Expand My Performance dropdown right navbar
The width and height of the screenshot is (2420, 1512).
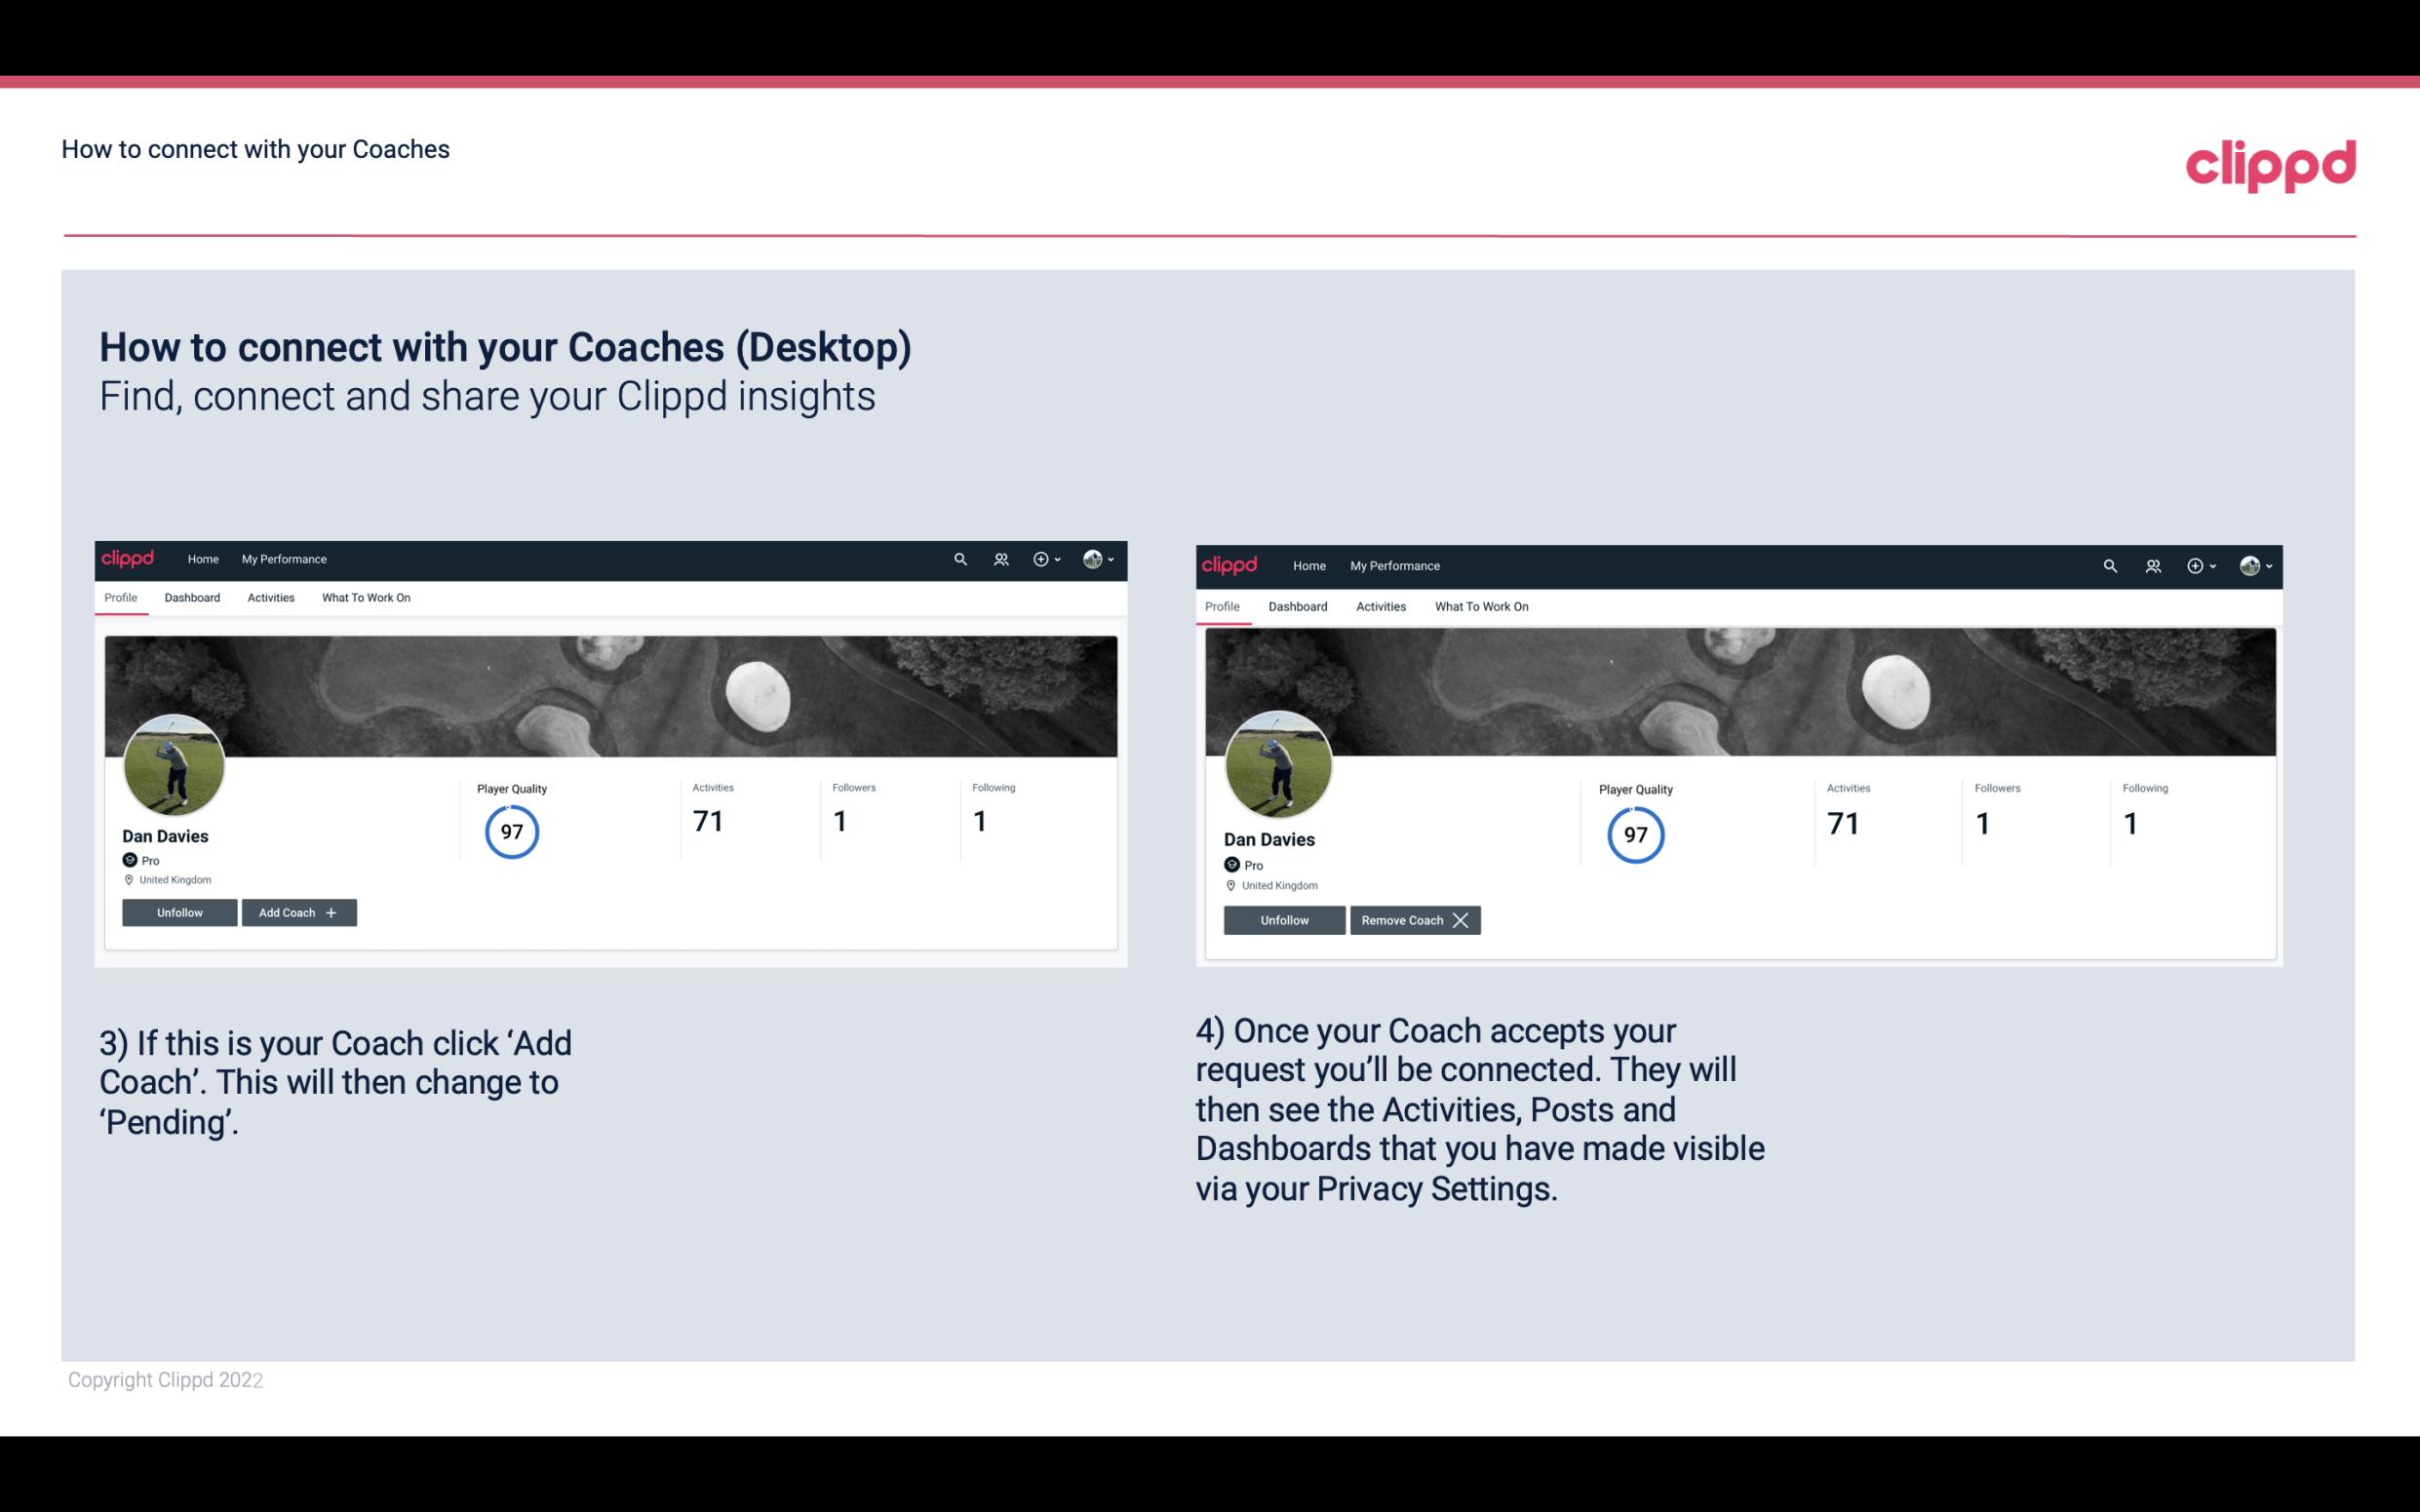pyautogui.click(x=1395, y=564)
